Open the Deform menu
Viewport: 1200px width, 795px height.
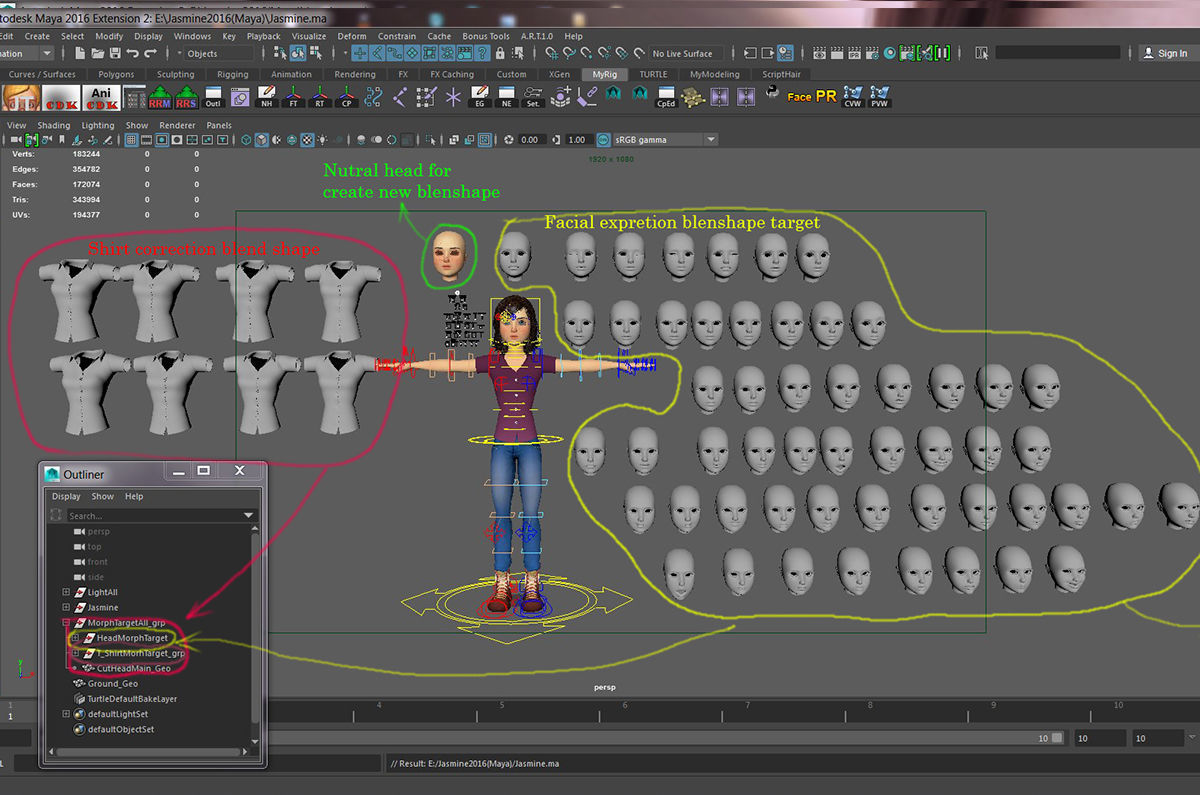[x=351, y=36]
